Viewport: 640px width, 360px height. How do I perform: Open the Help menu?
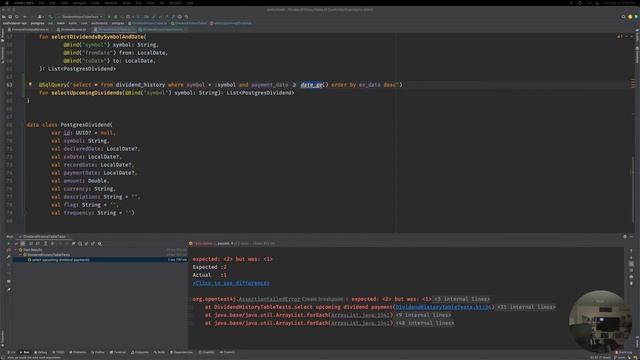point(190,3)
